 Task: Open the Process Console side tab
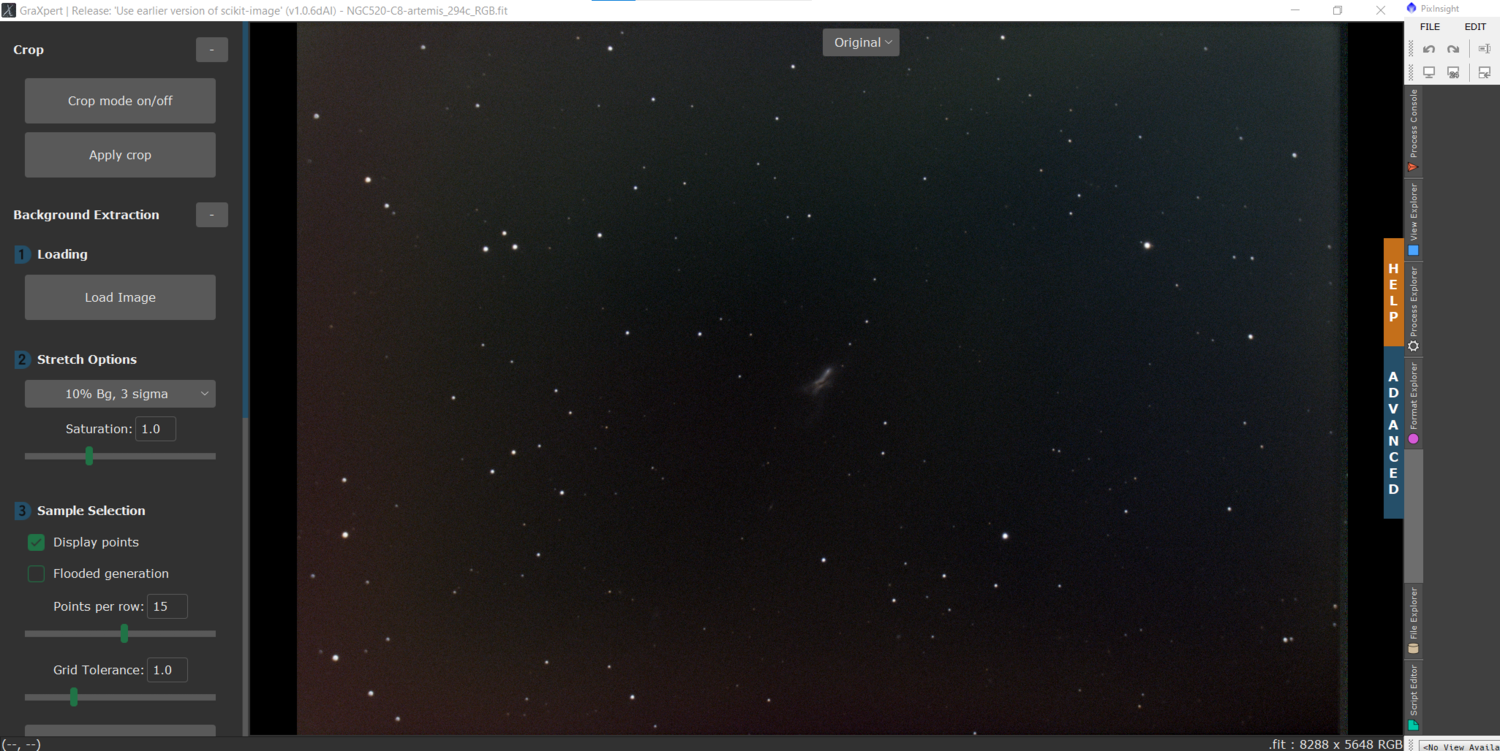coord(1413,130)
